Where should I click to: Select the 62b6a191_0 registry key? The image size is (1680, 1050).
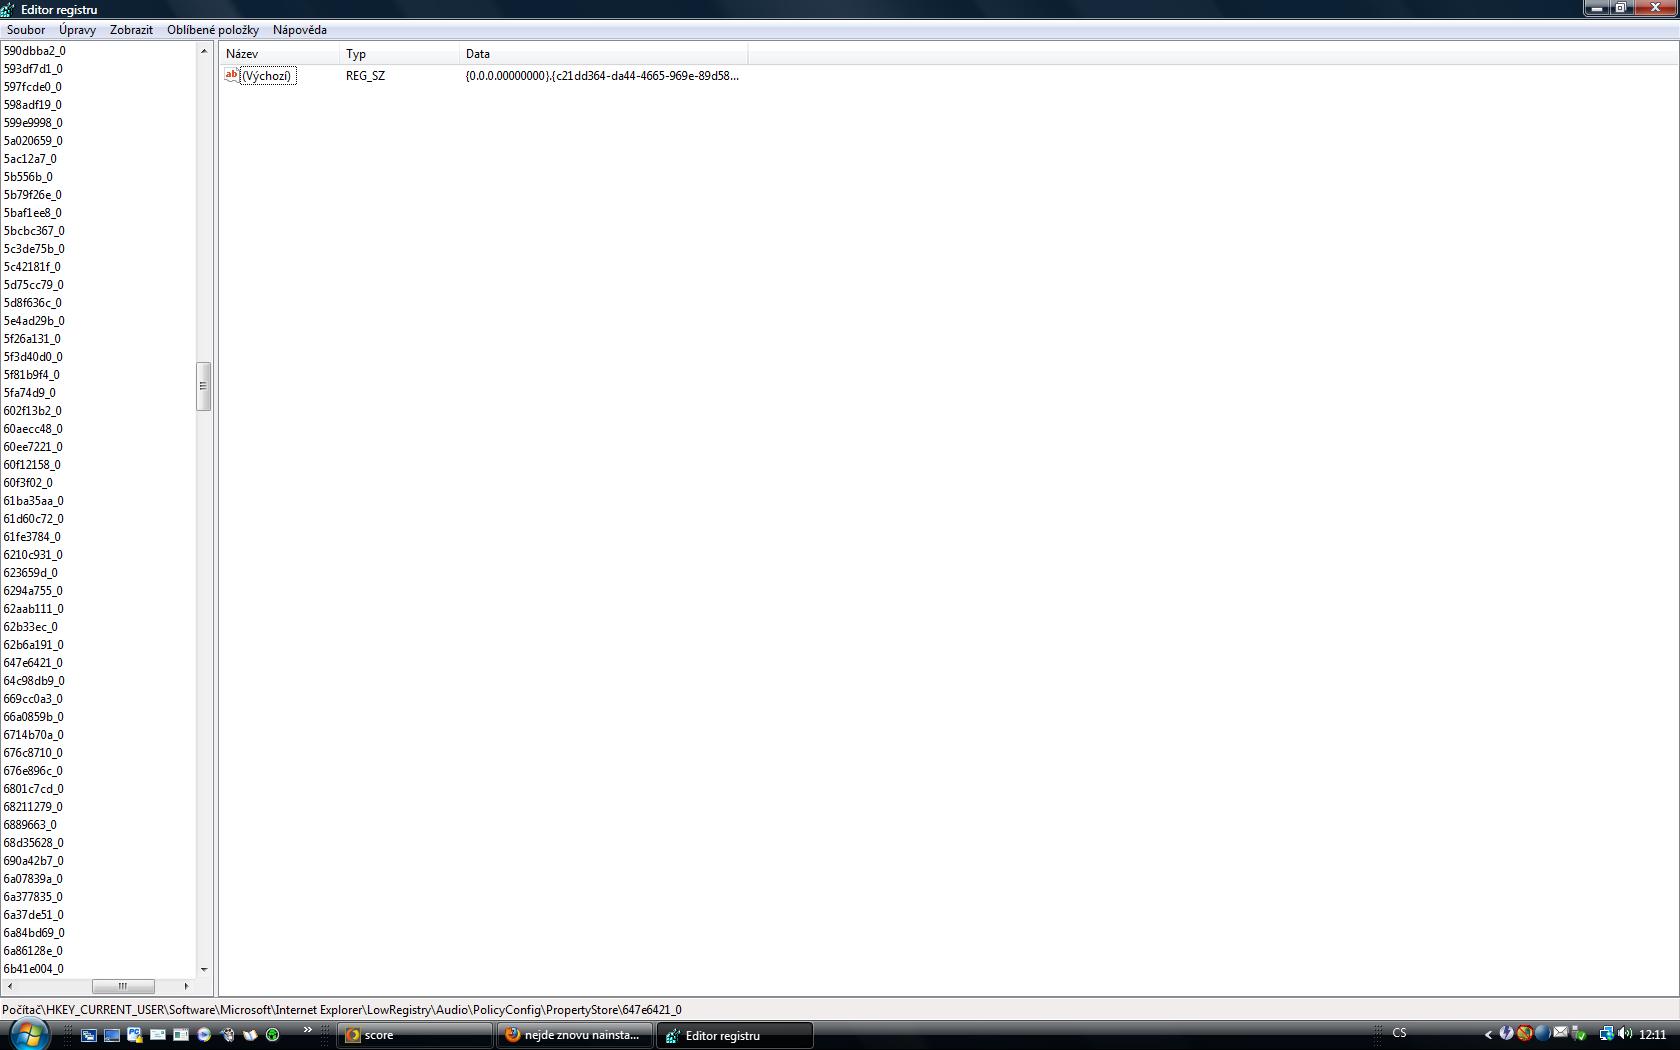pyautogui.click(x=33, y=645)
